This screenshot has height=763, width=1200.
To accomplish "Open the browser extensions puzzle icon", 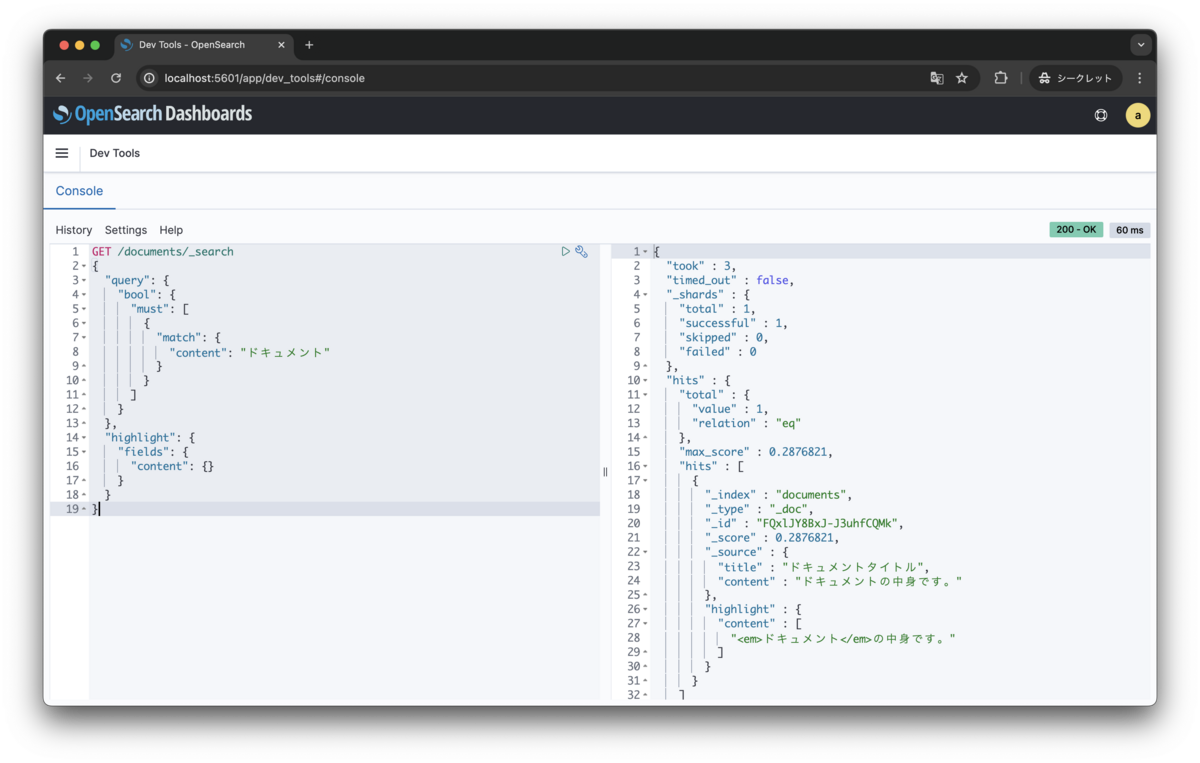I will (1000, 78).
